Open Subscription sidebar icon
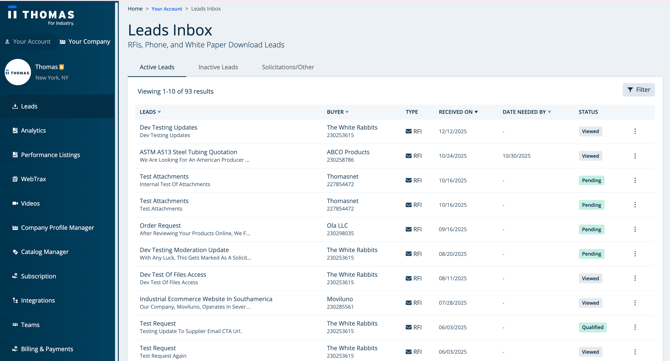Screen dimensions: 670x361 (x=15, y=276)
